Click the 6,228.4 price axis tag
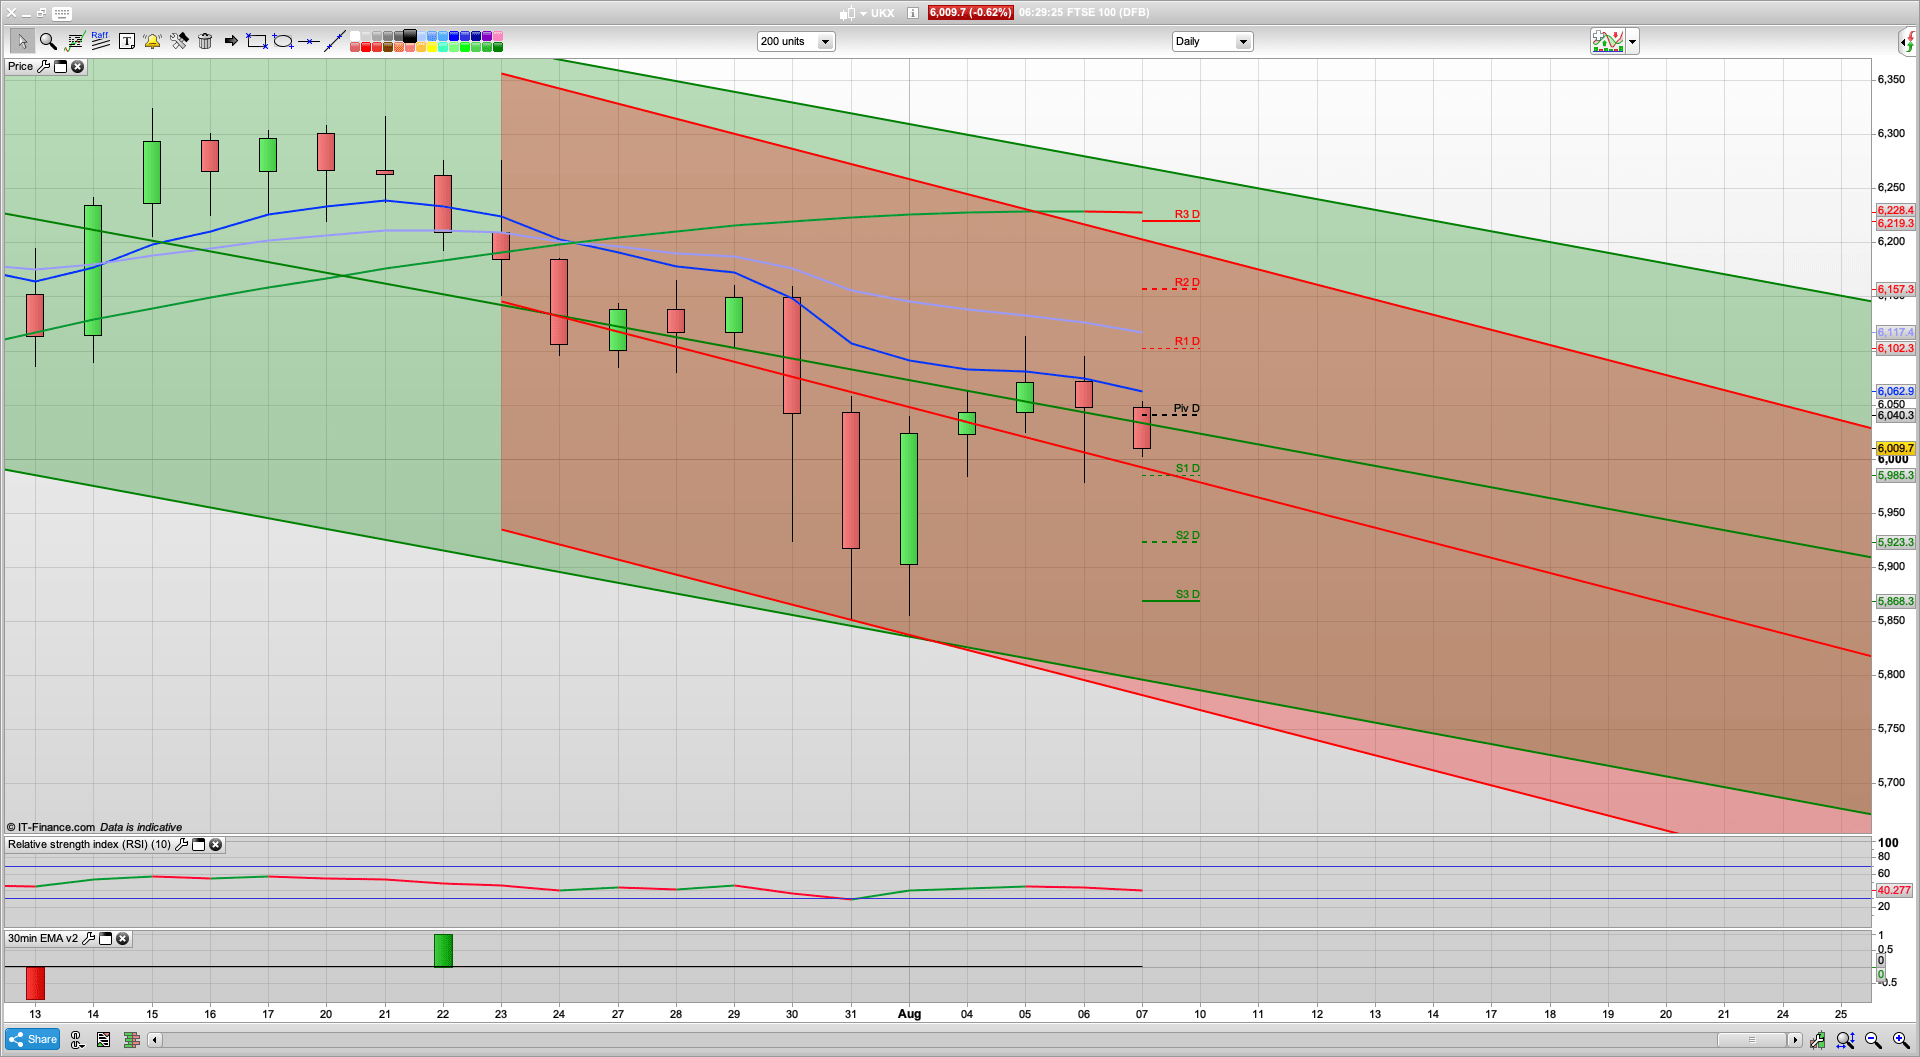The image size is (1920, 1057). (1895, 210)
